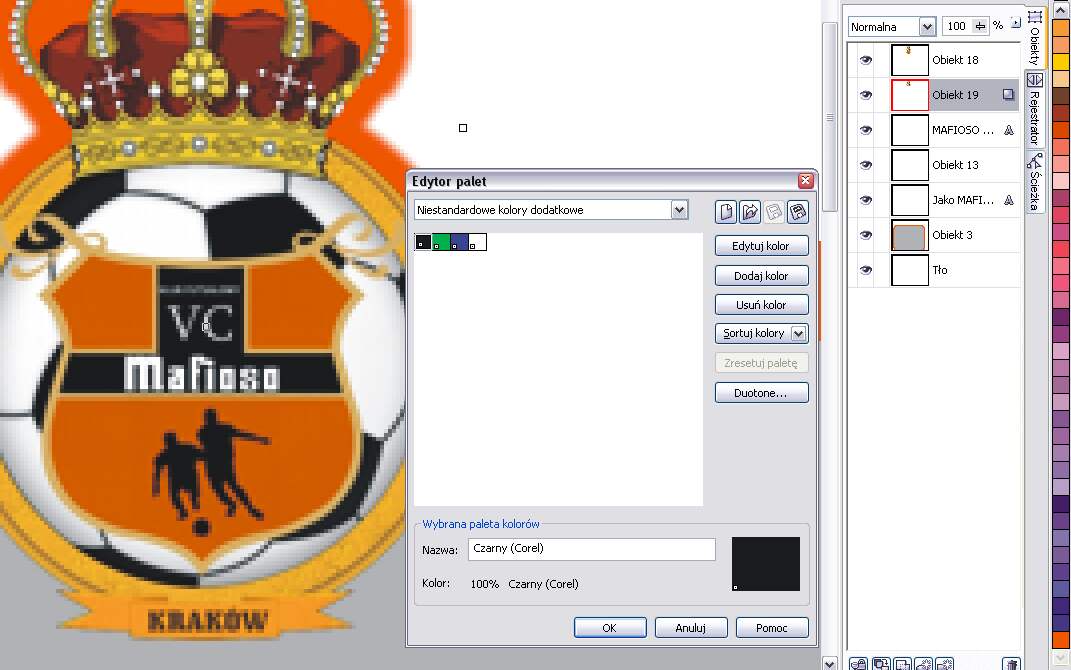Open the Sortuj kolory dropdown arrow
The height and width of the screenshot is (670, 1071).
(x=798, y=334)
